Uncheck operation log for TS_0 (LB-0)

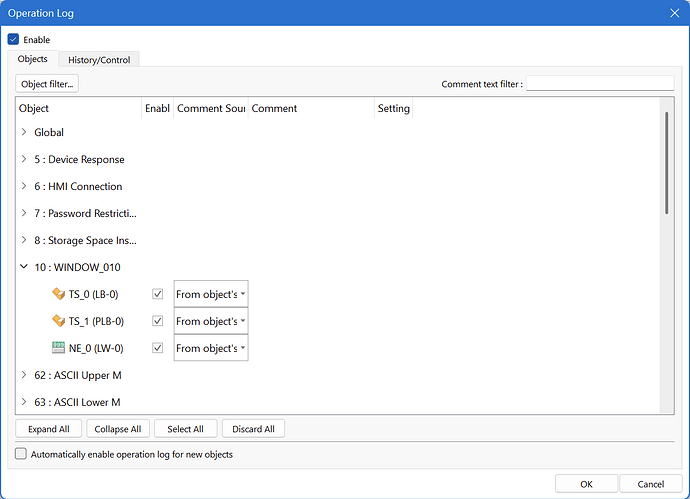[158, 294]
